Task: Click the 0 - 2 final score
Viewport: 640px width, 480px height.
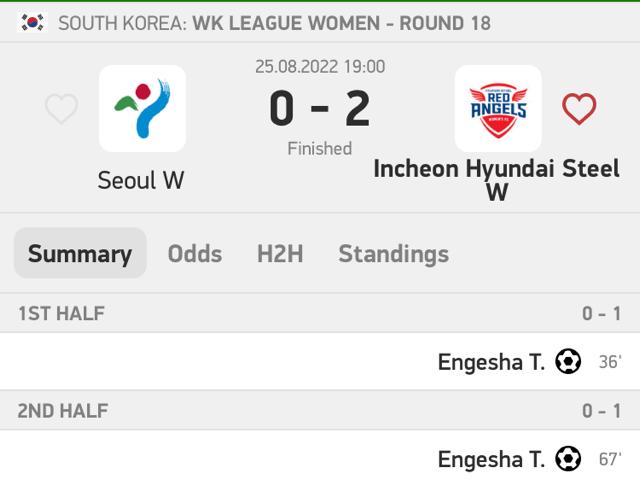Action: [320, 109]
